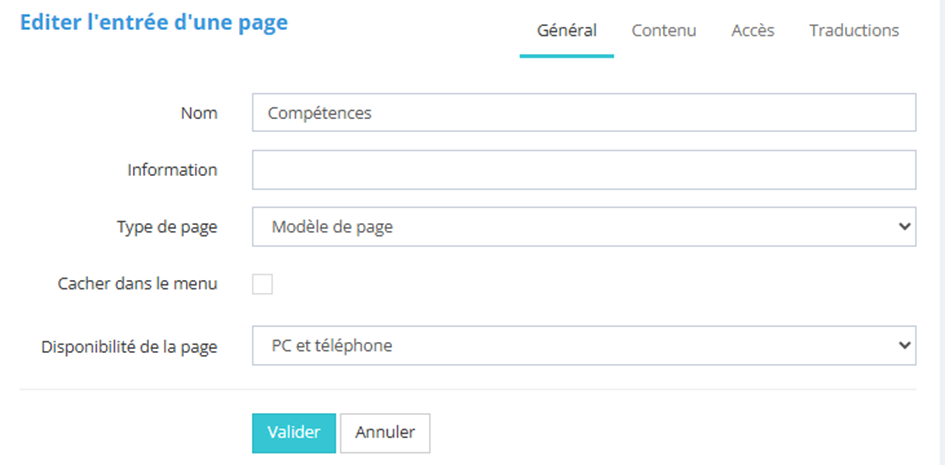Open the Accès tab
Image resolution: width=945 pixels, height=465 pixels.
click(753, 30)
